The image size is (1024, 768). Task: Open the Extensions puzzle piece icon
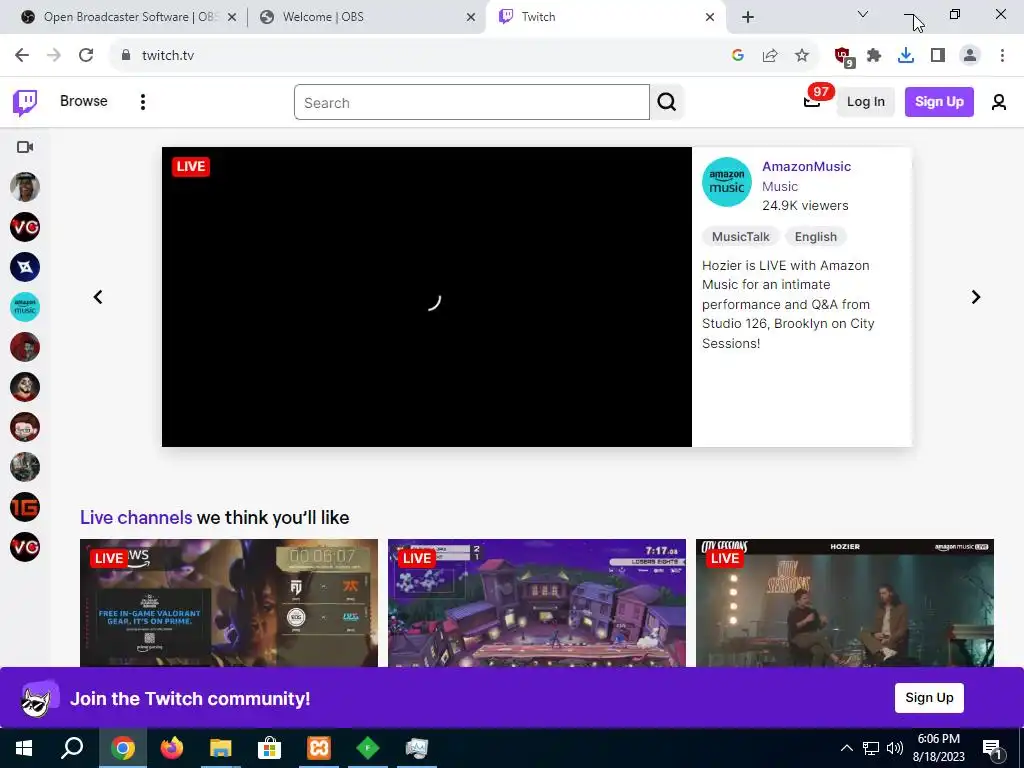(x=874, y=56)
